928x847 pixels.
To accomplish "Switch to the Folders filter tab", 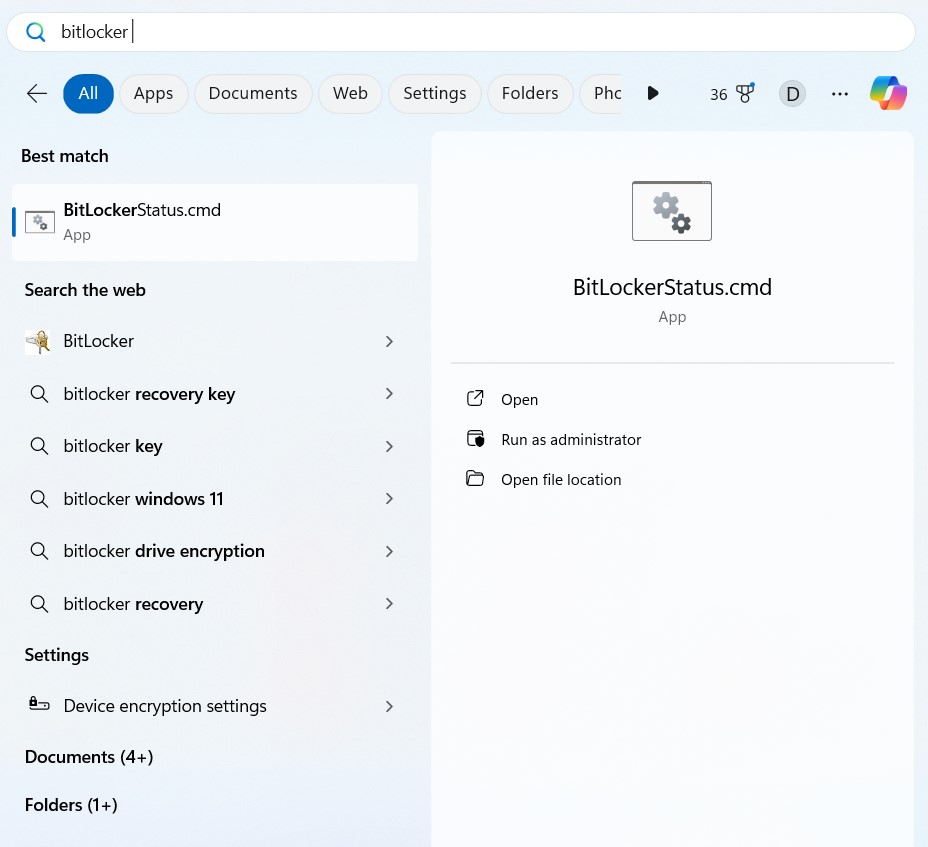I will click(x=530, y=94).
